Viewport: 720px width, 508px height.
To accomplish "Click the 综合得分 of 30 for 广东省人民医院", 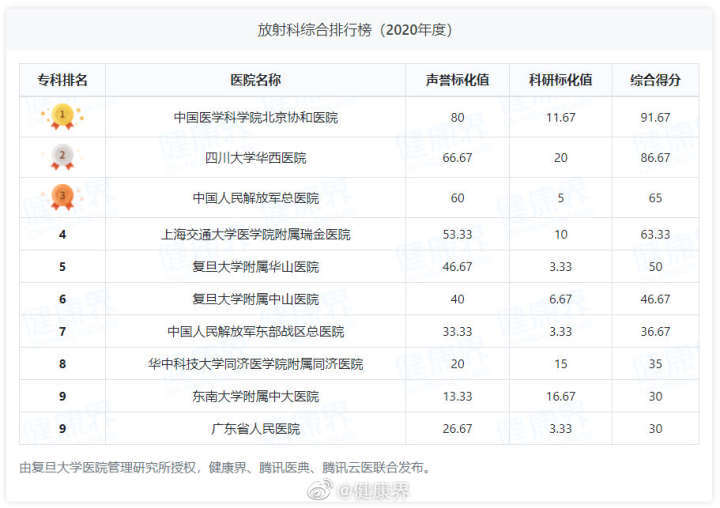I will pyautogui.click(x=655, y=429).
